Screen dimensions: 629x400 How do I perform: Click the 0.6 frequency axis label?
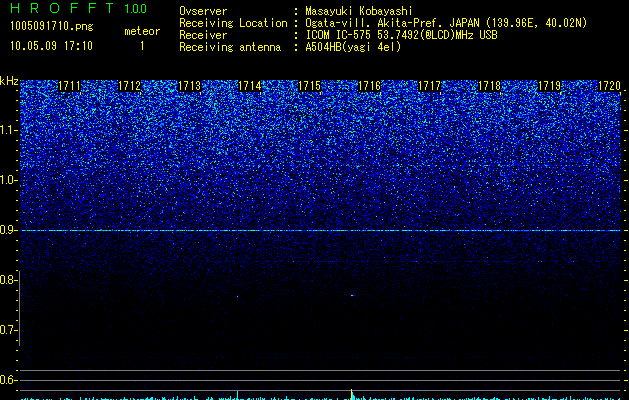point(8,380)
